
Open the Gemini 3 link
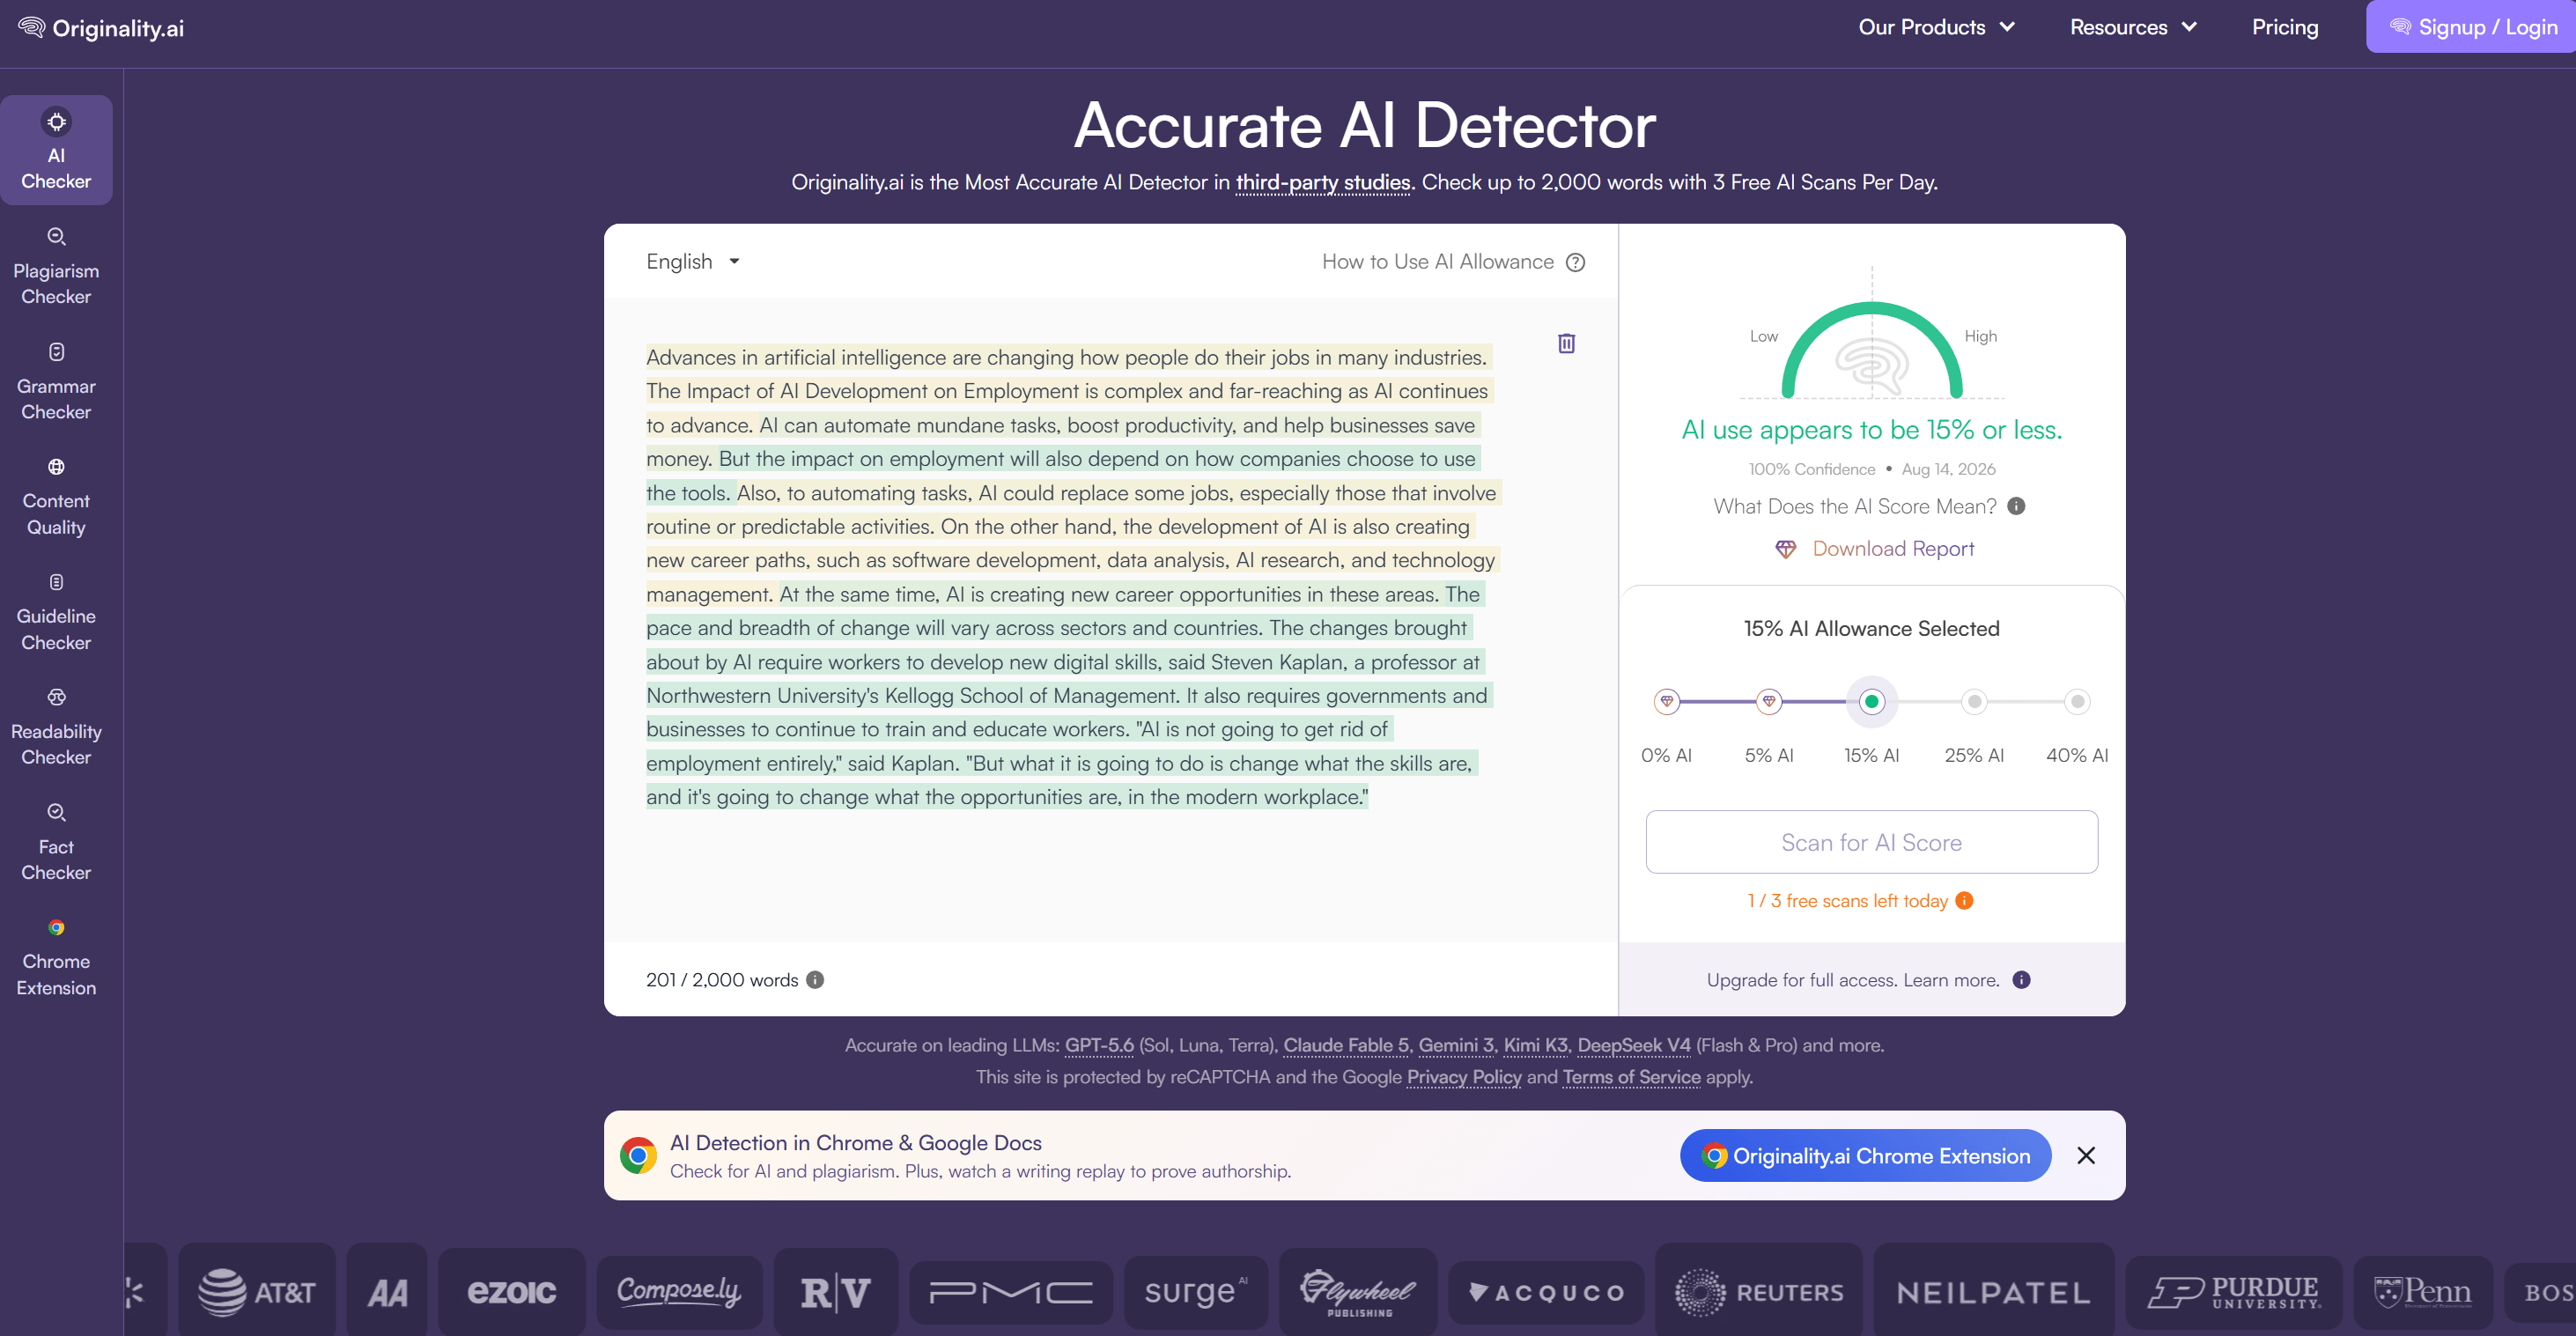coord(1455,1046)
